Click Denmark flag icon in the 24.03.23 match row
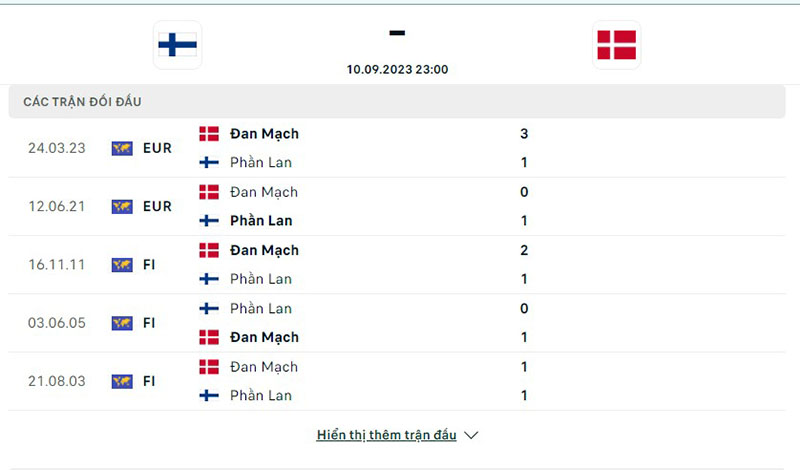Viewport: 800px width, 470px height. 209,134
